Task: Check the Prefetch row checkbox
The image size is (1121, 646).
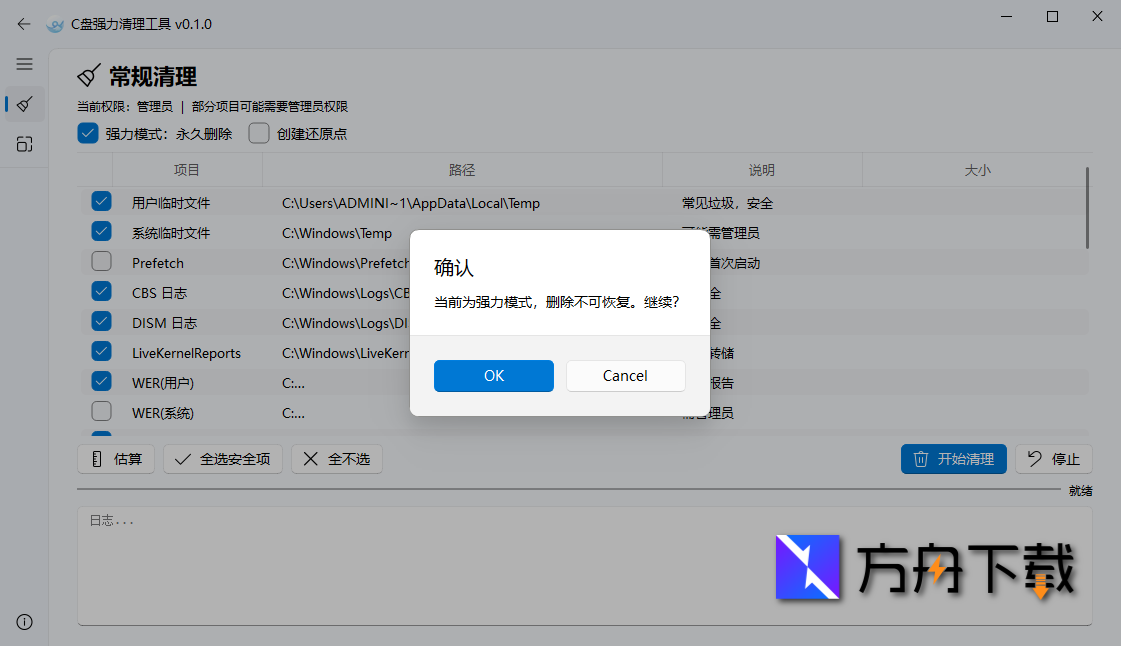Action: point(101,261)
